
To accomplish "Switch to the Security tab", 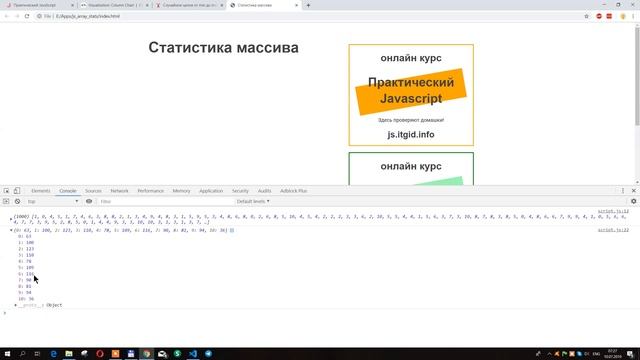I will coord(240,191).
